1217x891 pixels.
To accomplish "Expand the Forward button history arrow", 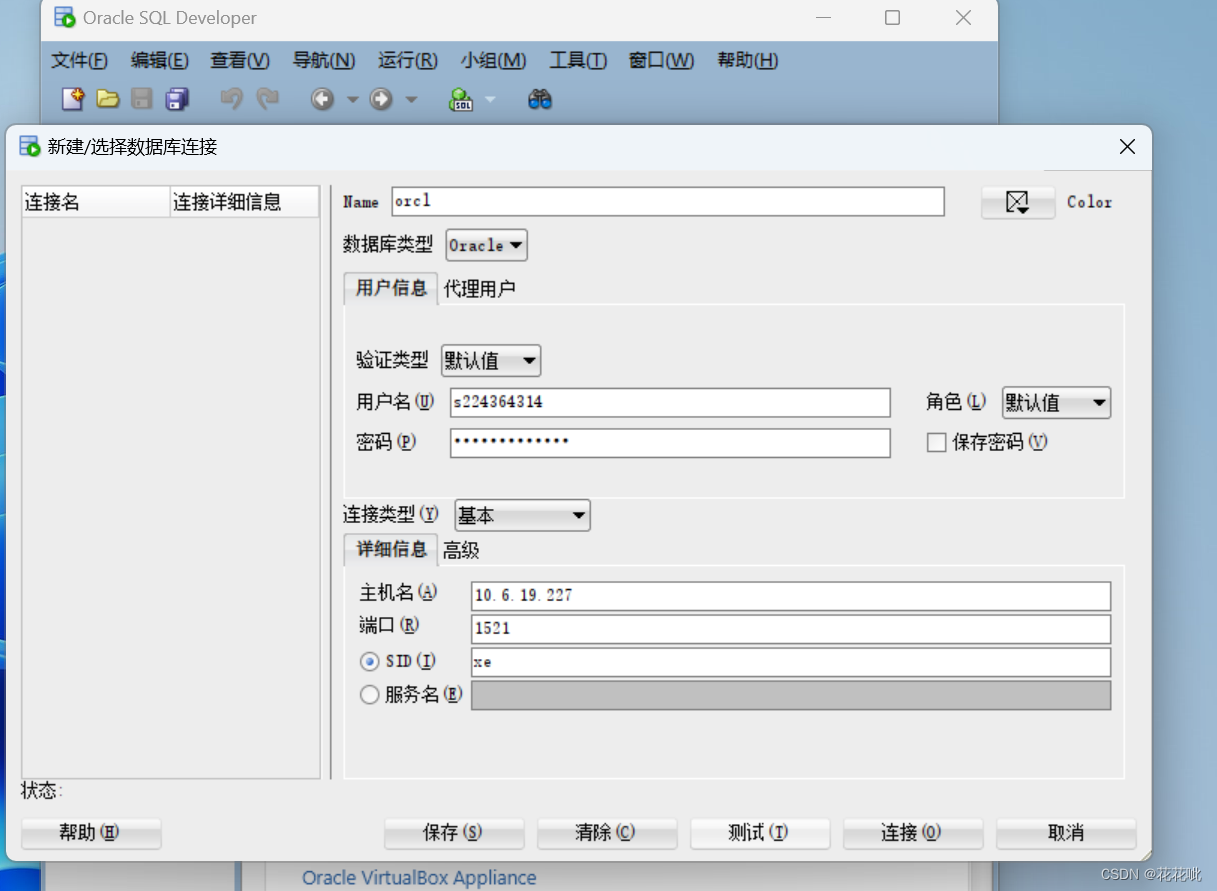I will 411,99.
